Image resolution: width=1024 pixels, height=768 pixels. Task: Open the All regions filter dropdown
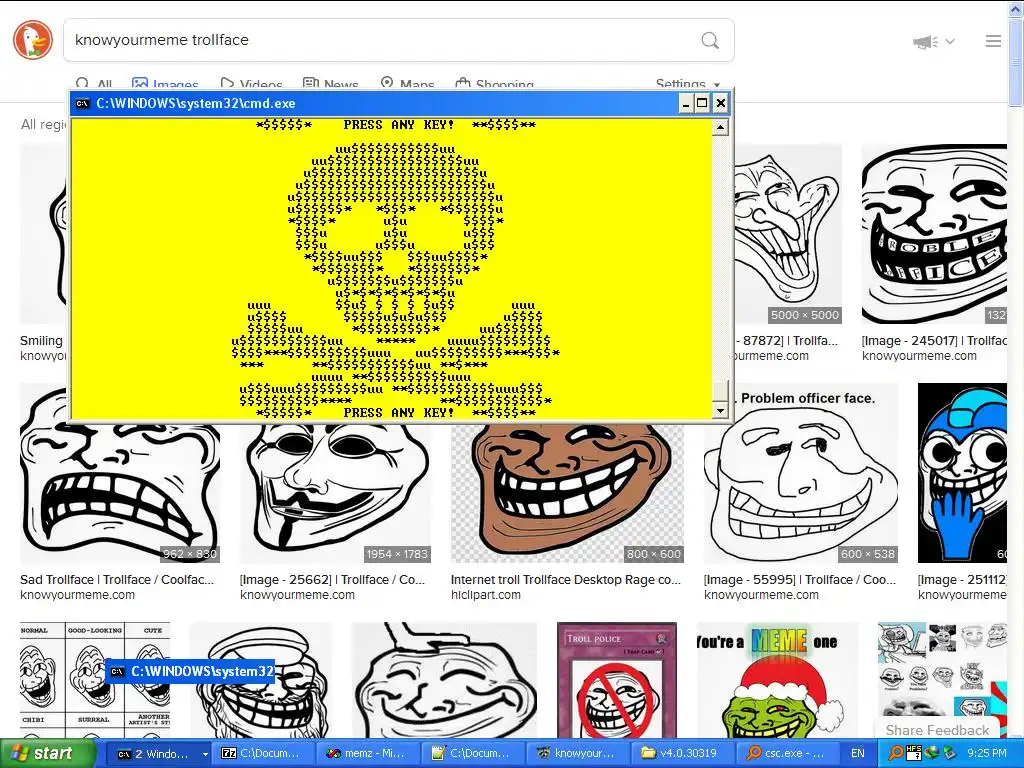click(x=44, y=124)
